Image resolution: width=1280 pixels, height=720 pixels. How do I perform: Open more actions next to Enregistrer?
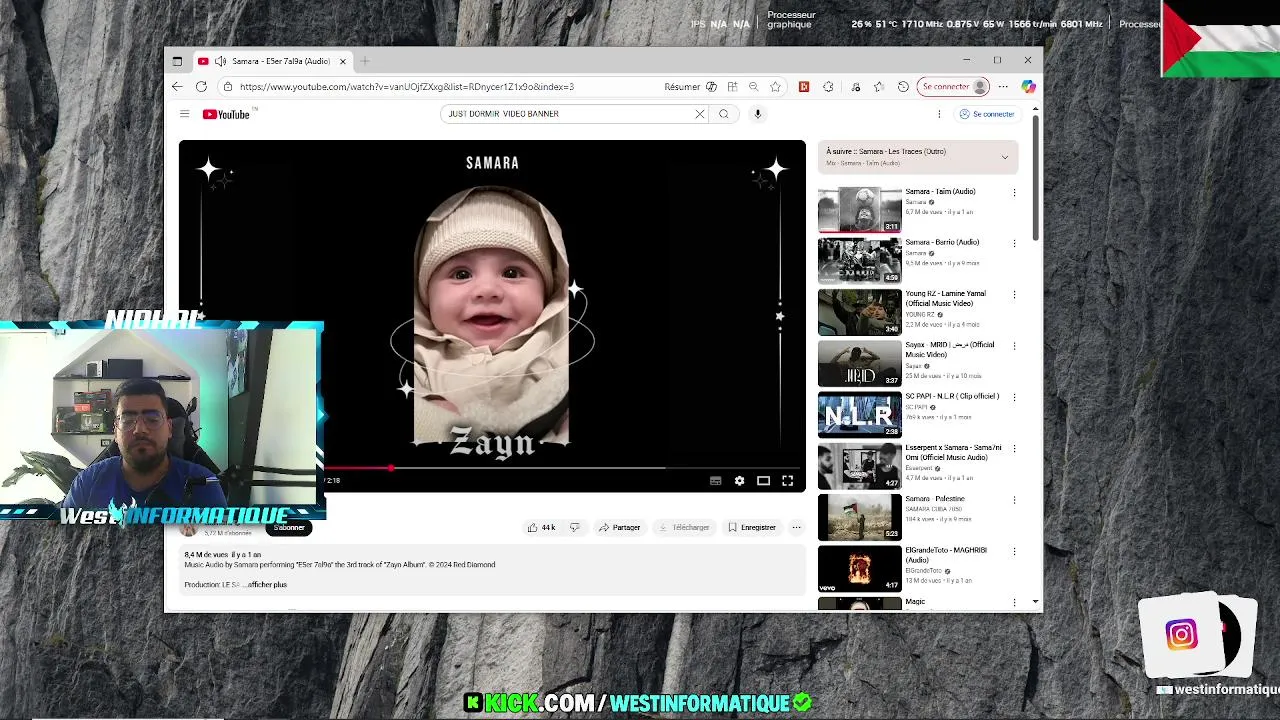pyautogui.click(x=796, y=527)
